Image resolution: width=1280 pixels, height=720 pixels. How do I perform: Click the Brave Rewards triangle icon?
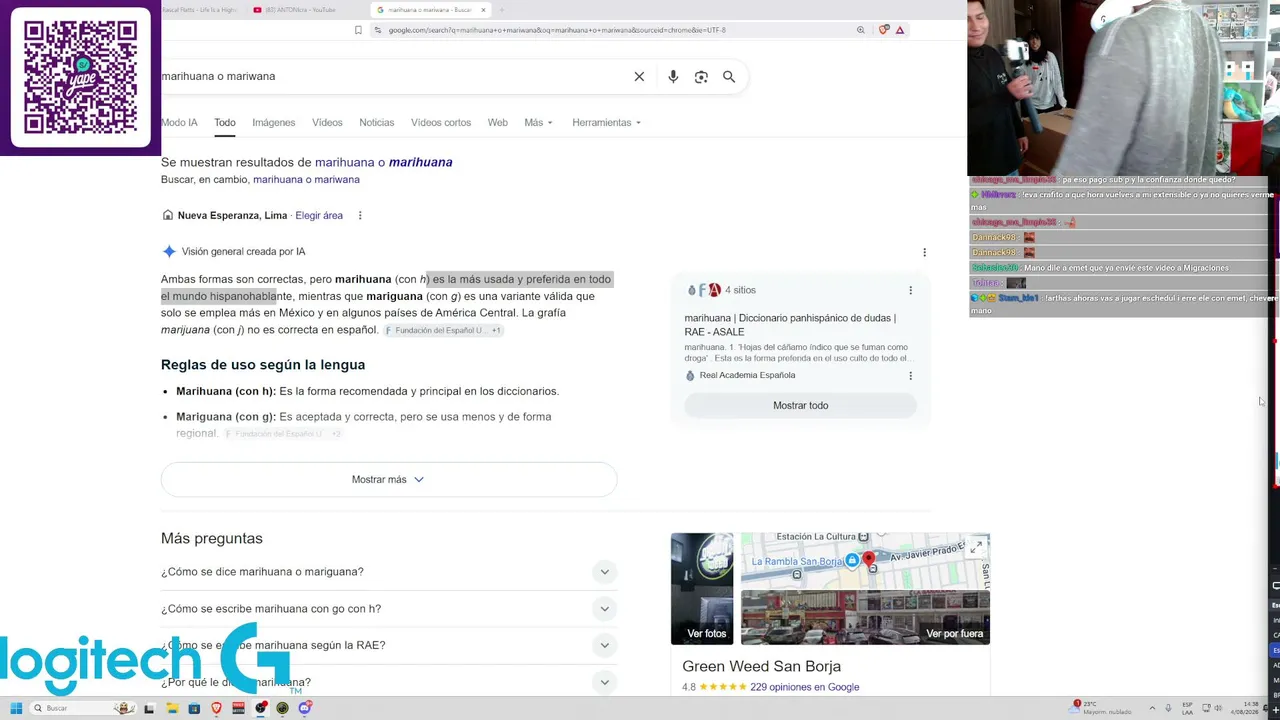point(900,30)
